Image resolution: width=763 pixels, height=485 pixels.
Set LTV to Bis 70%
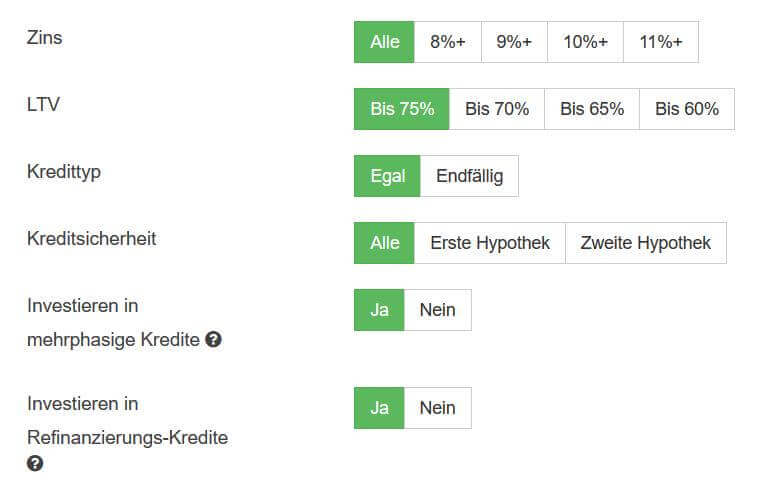(497, 109)
